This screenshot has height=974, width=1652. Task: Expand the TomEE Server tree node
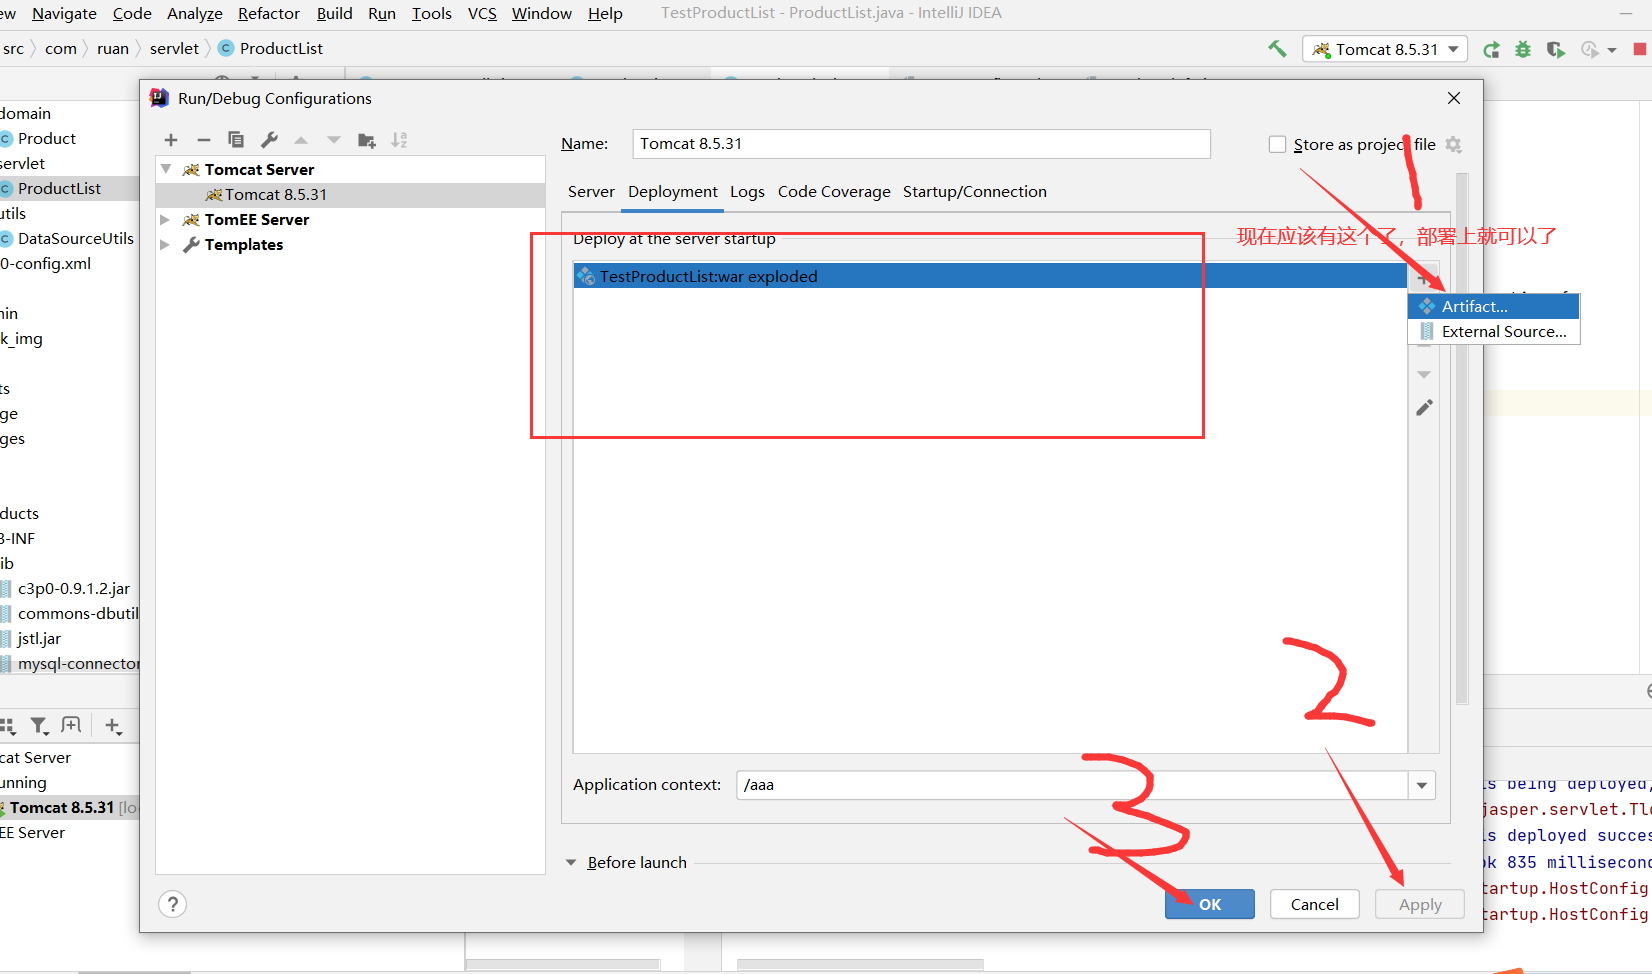click(166, 219)
